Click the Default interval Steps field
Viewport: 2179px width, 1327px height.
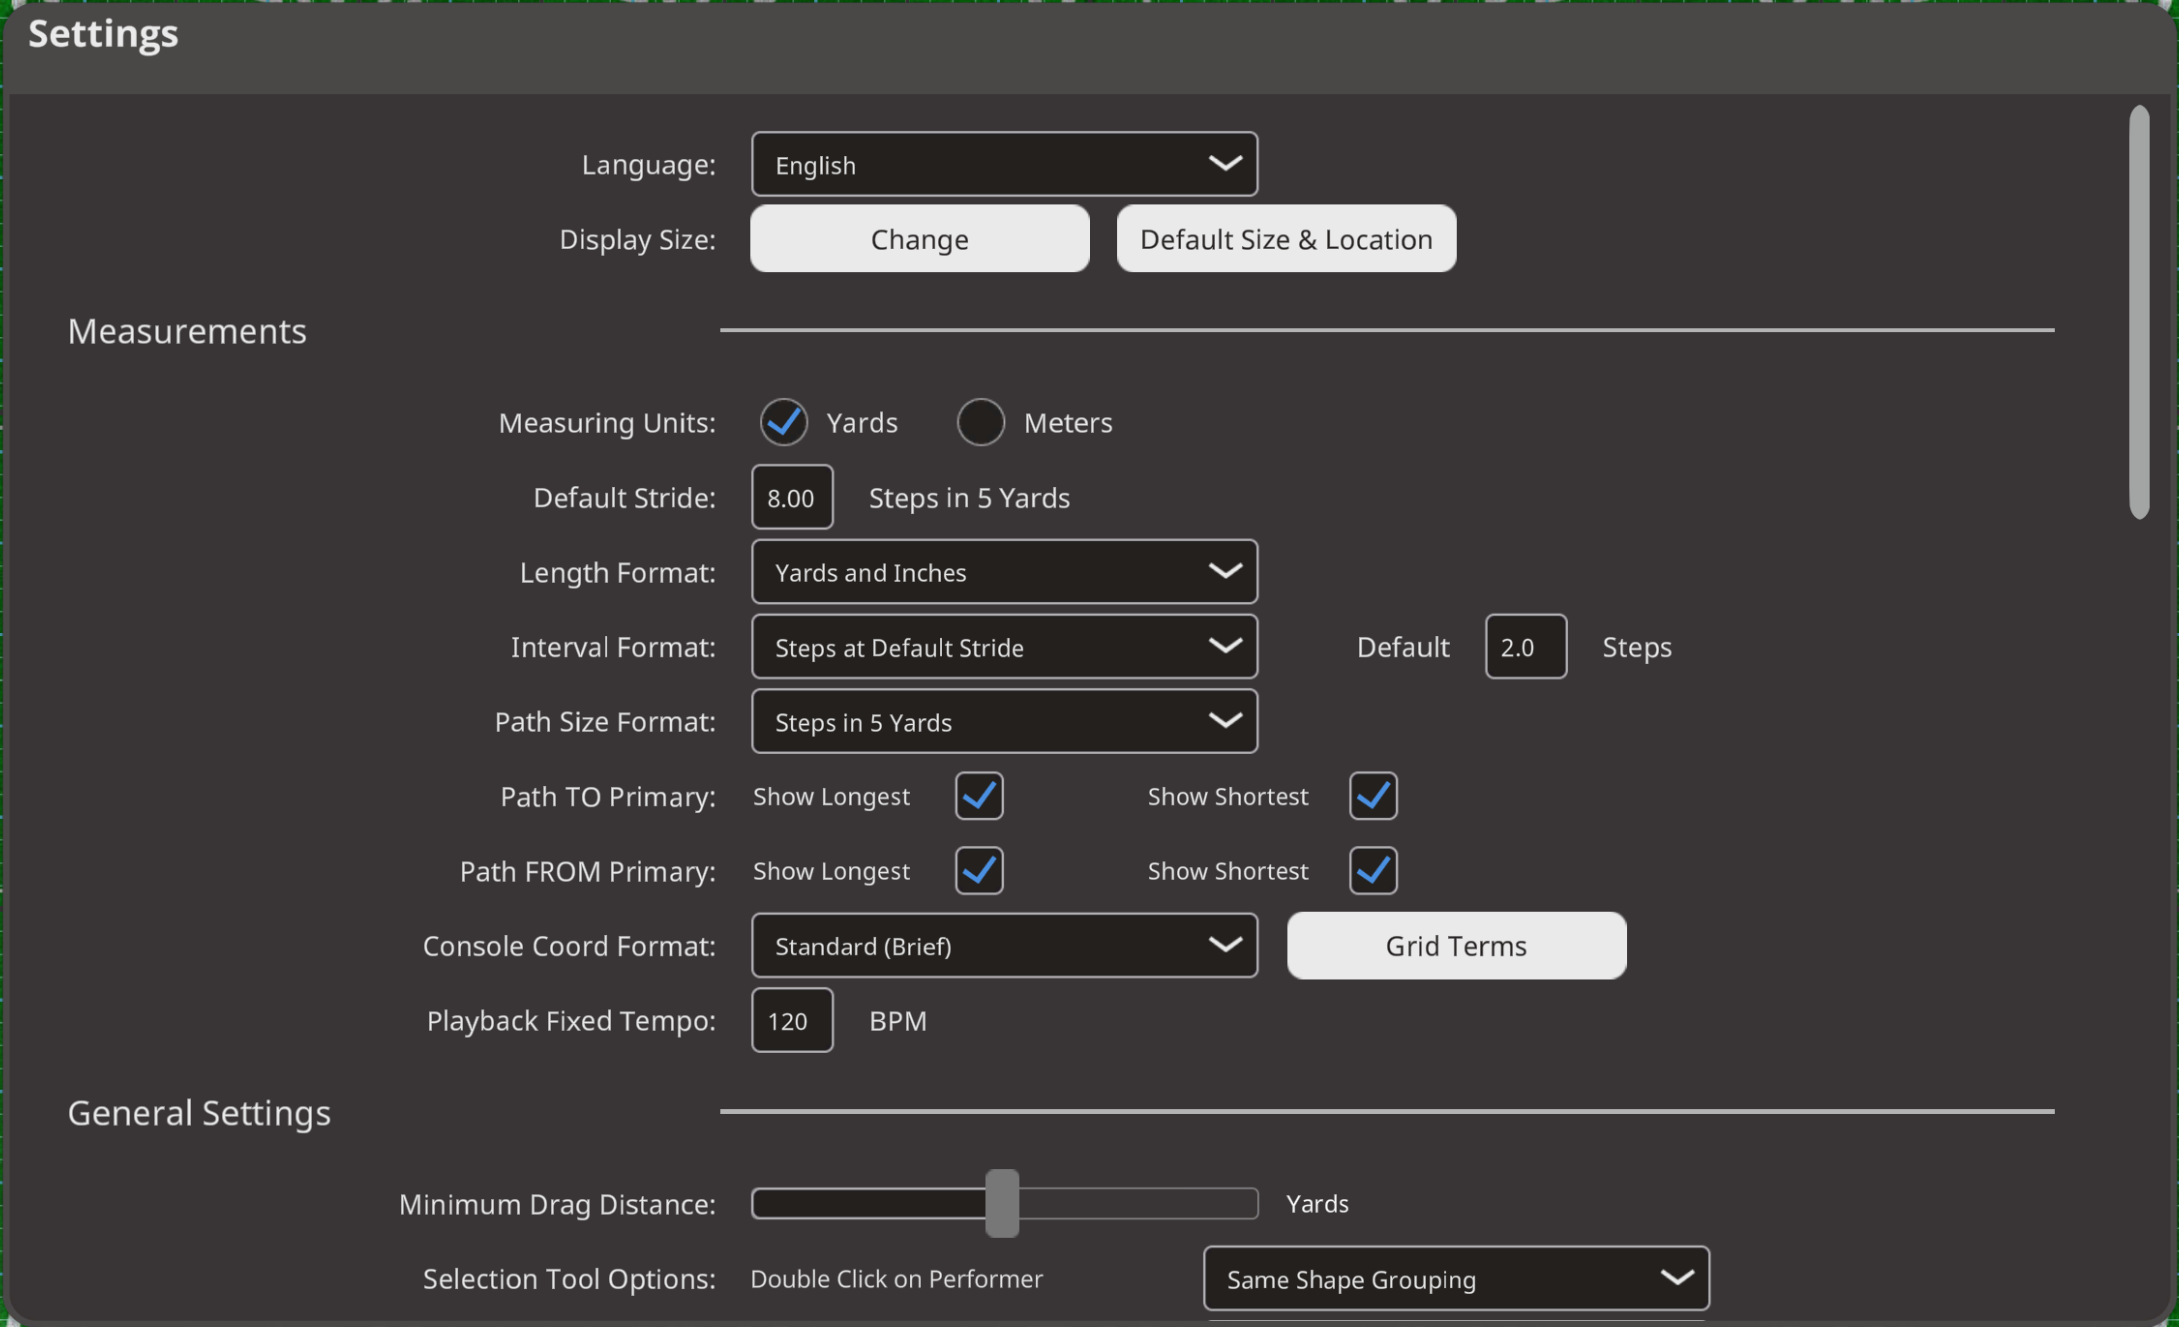1524,647
